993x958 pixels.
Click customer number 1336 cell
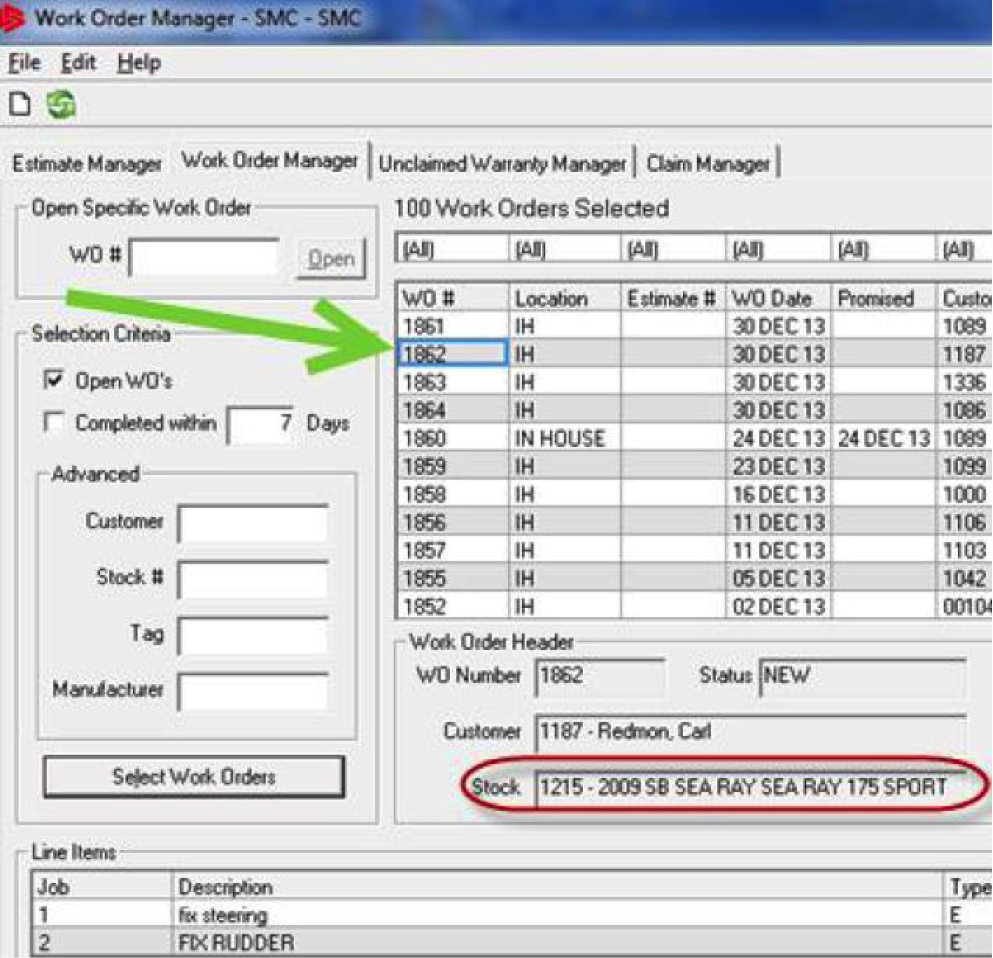(x=964, y=382)
